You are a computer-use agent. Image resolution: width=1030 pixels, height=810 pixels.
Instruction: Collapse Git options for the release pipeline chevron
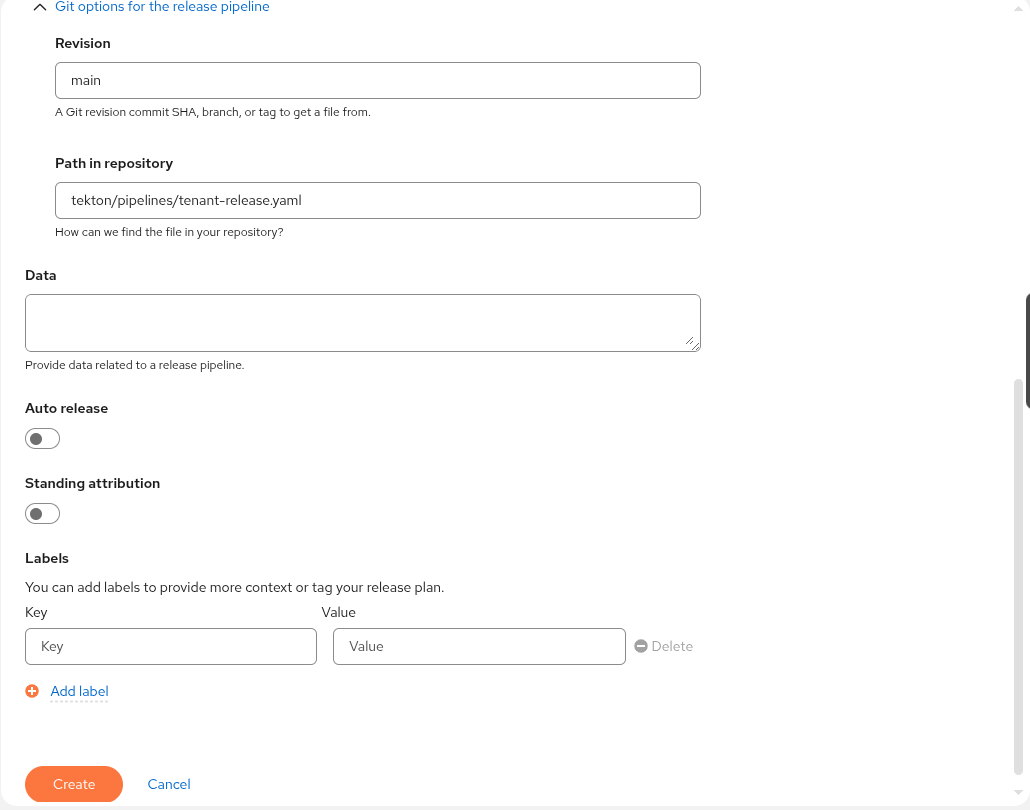pos(39,7)
